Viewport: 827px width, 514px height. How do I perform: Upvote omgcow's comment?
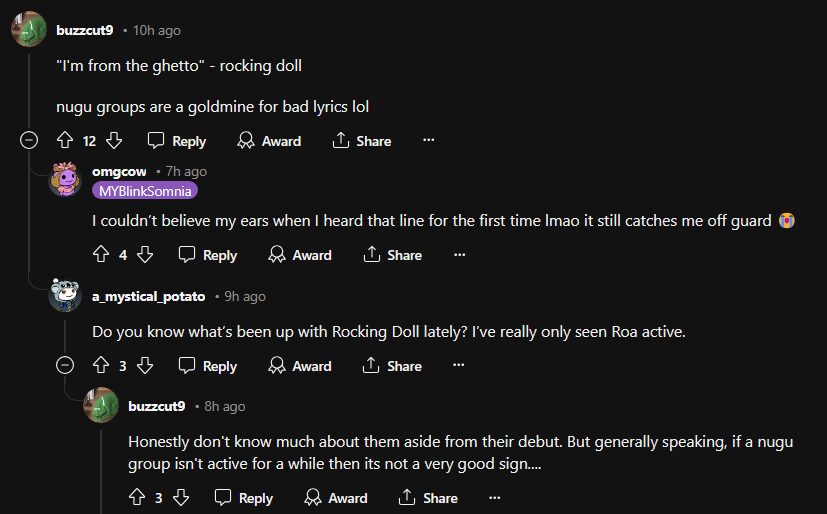click(100, 255)
